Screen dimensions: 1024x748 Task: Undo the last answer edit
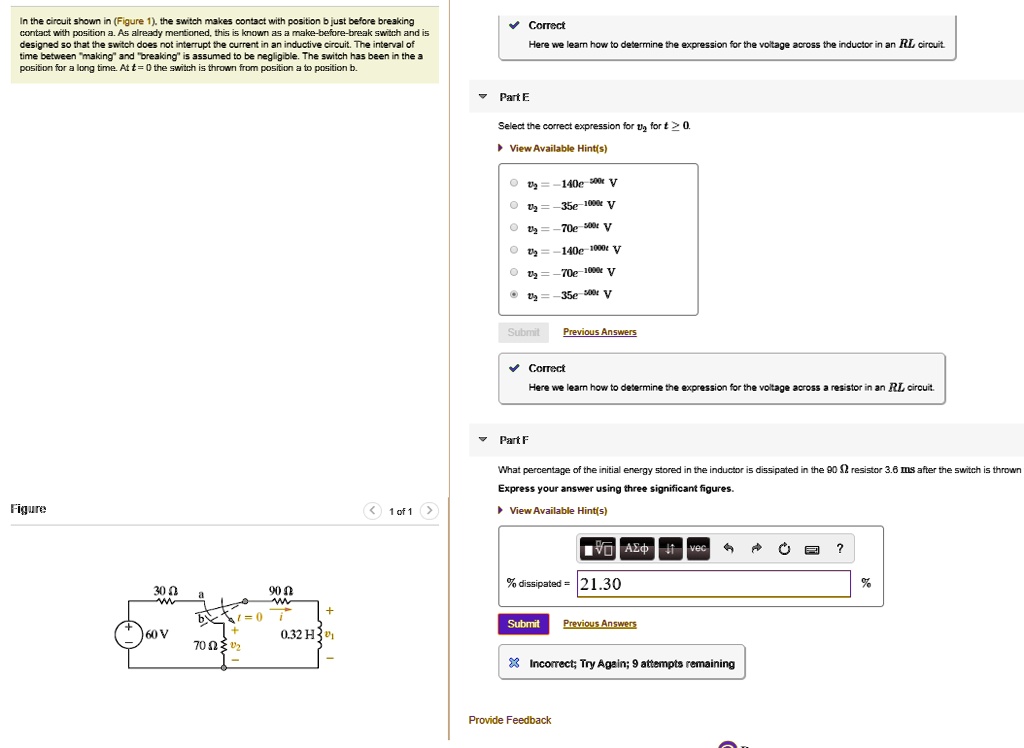(729, 548)
